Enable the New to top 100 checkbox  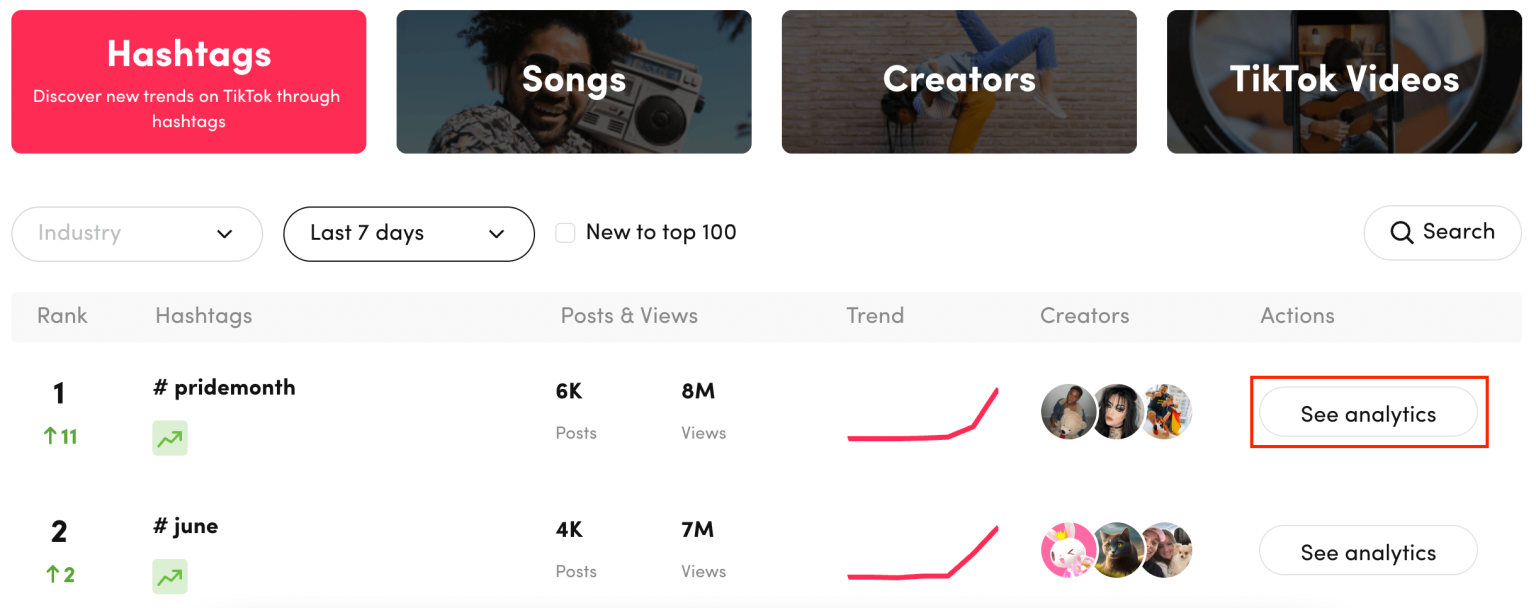[565, 232]
